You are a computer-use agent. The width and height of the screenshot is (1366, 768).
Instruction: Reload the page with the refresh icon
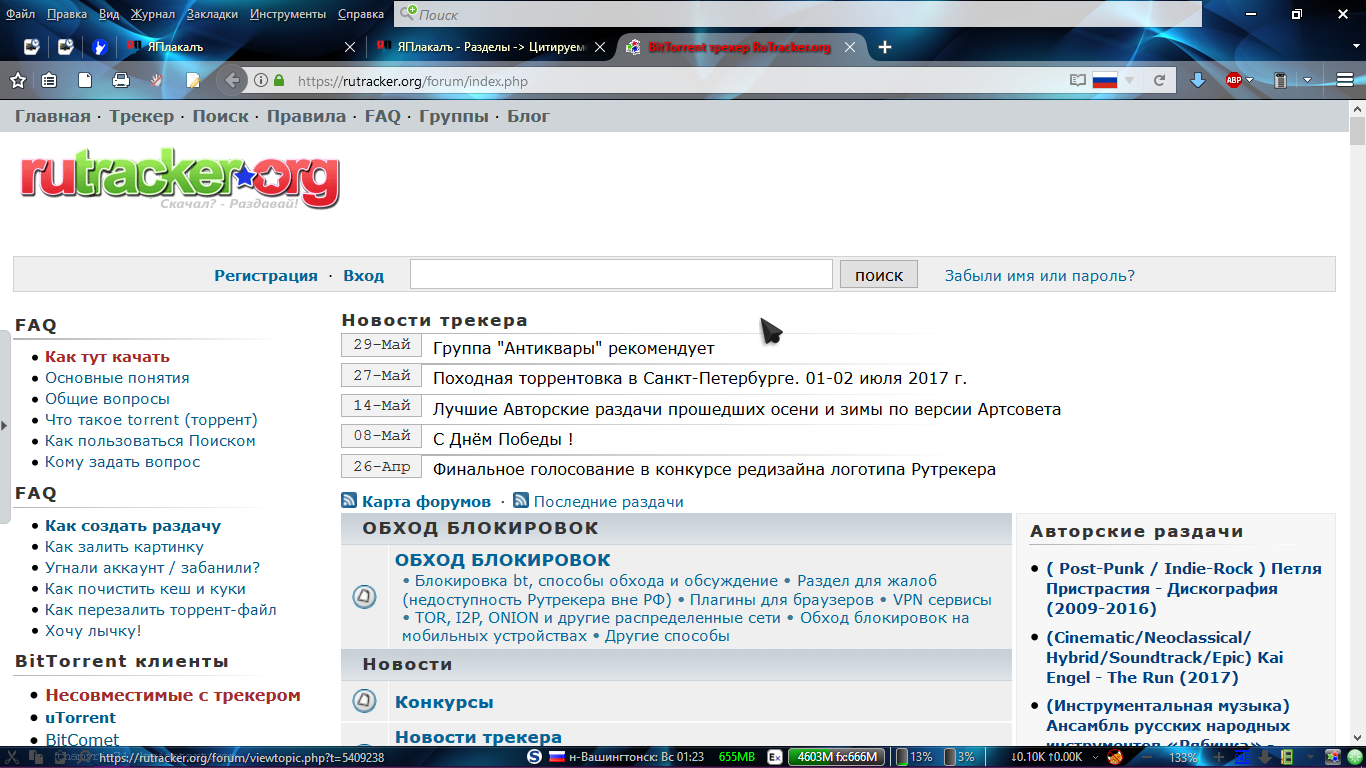click(1160, 80)
